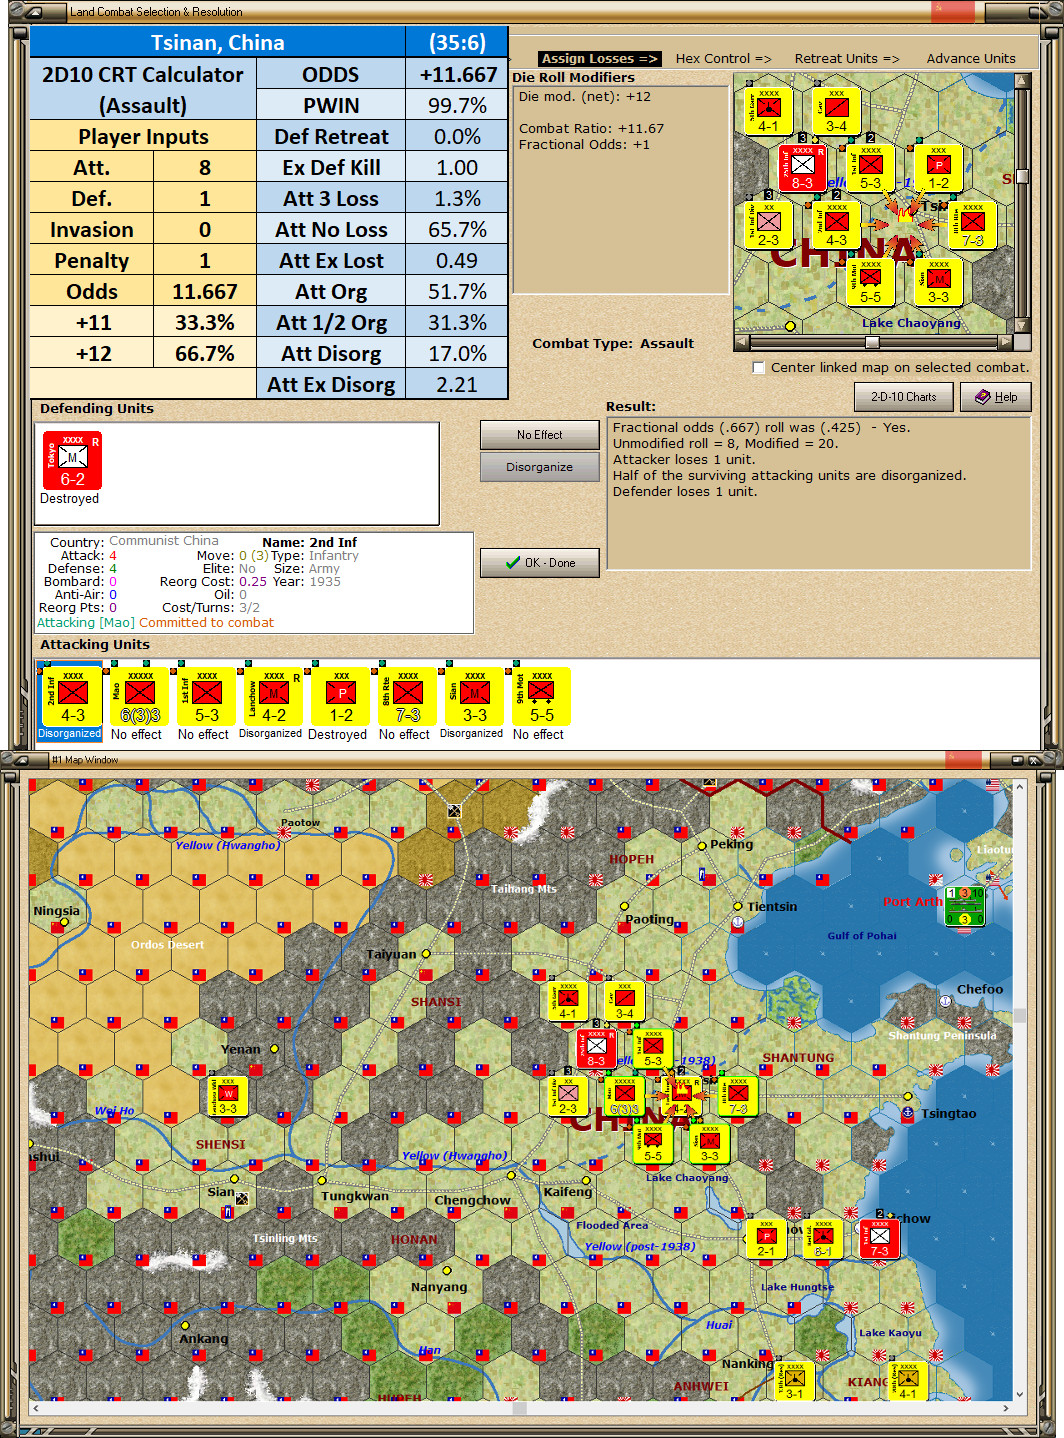Click the Def Retreat value 0.0%

coord(457,136)
